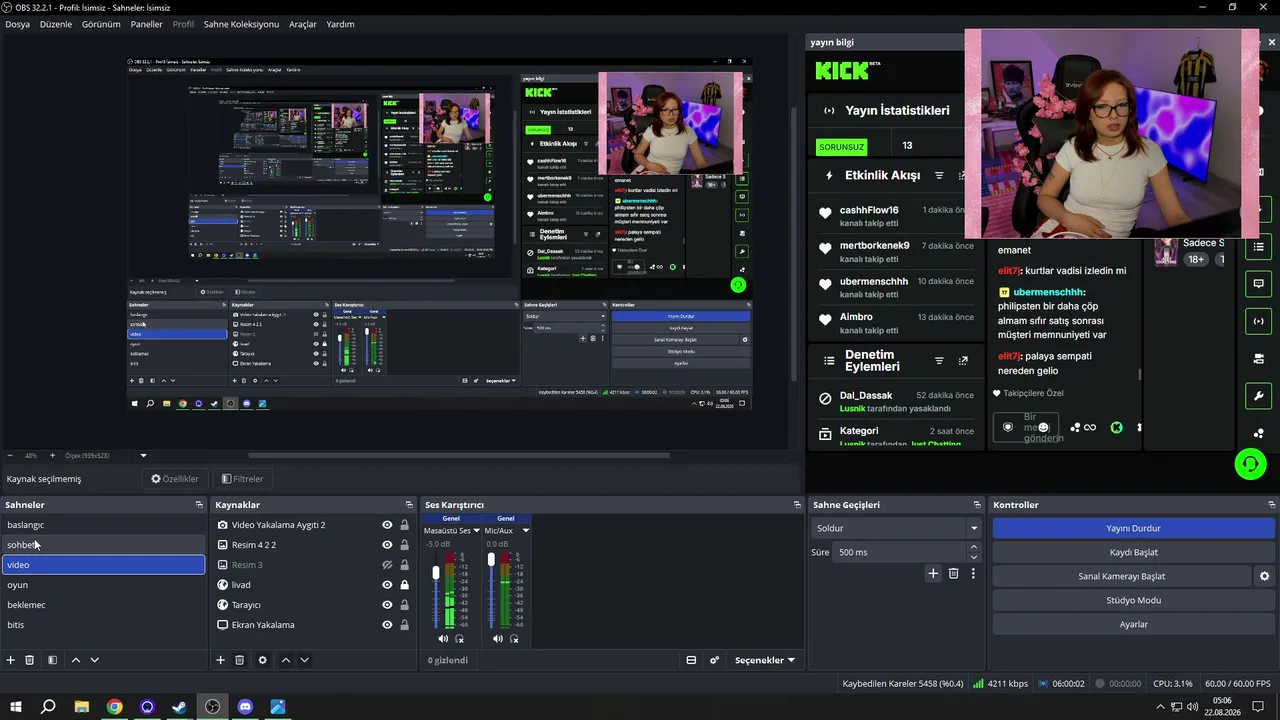Image resolution: width=1280 pixels, height=720 pixels.
Task: Hide the Ekran Yakalama source
Action: click(x=387, y=625)
